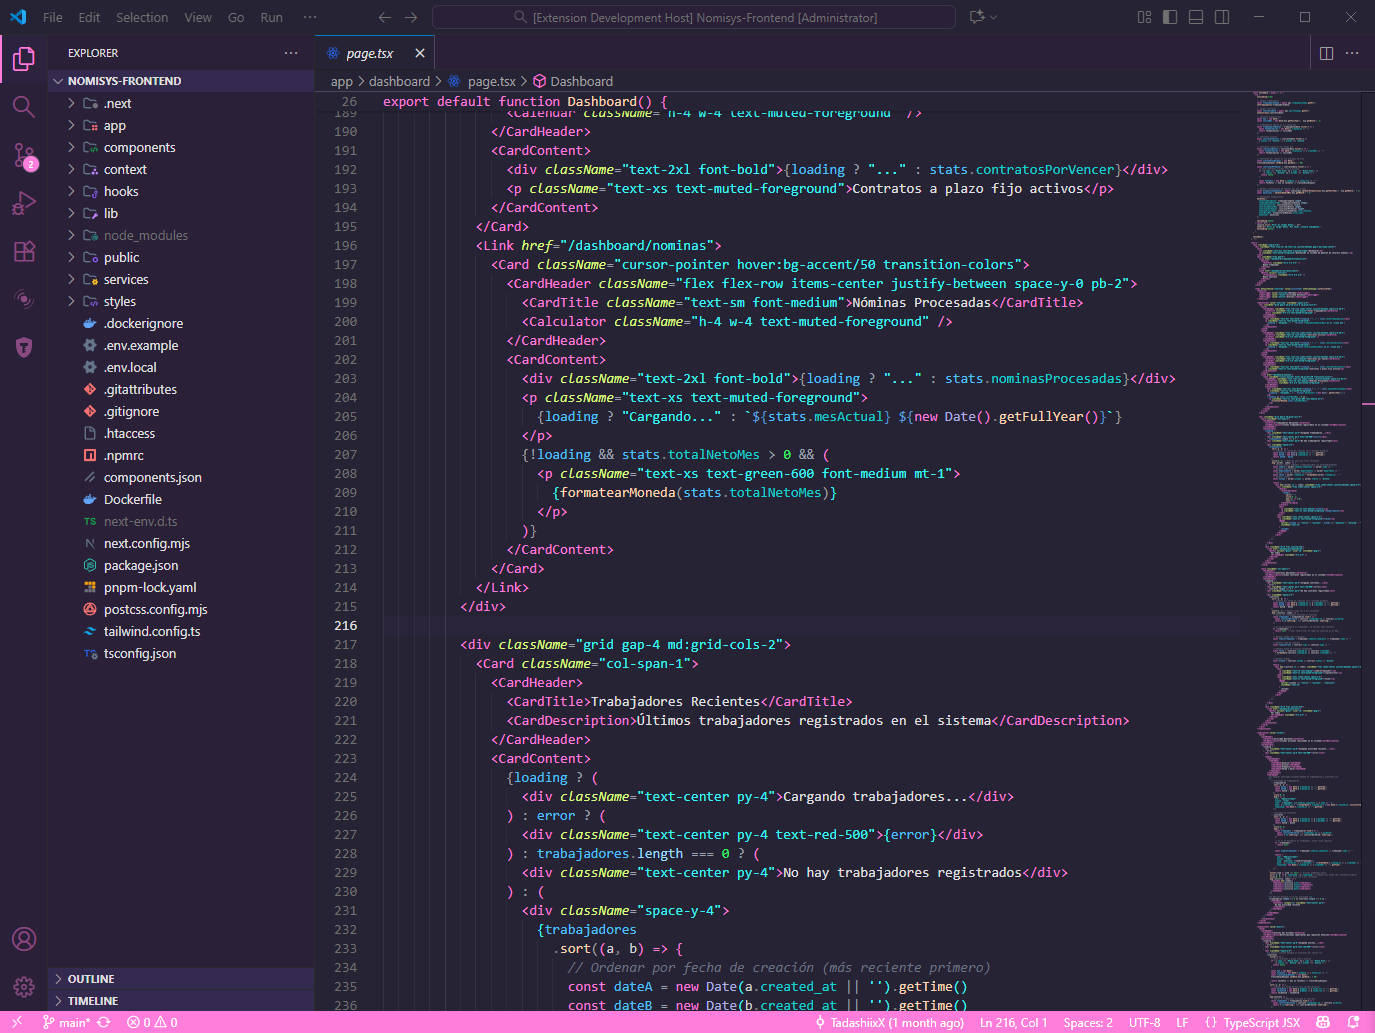This screenshot has height=1033, width=1375.
Task: Go to line via Ln 216, Col 1
Action: [1013, 1023]
